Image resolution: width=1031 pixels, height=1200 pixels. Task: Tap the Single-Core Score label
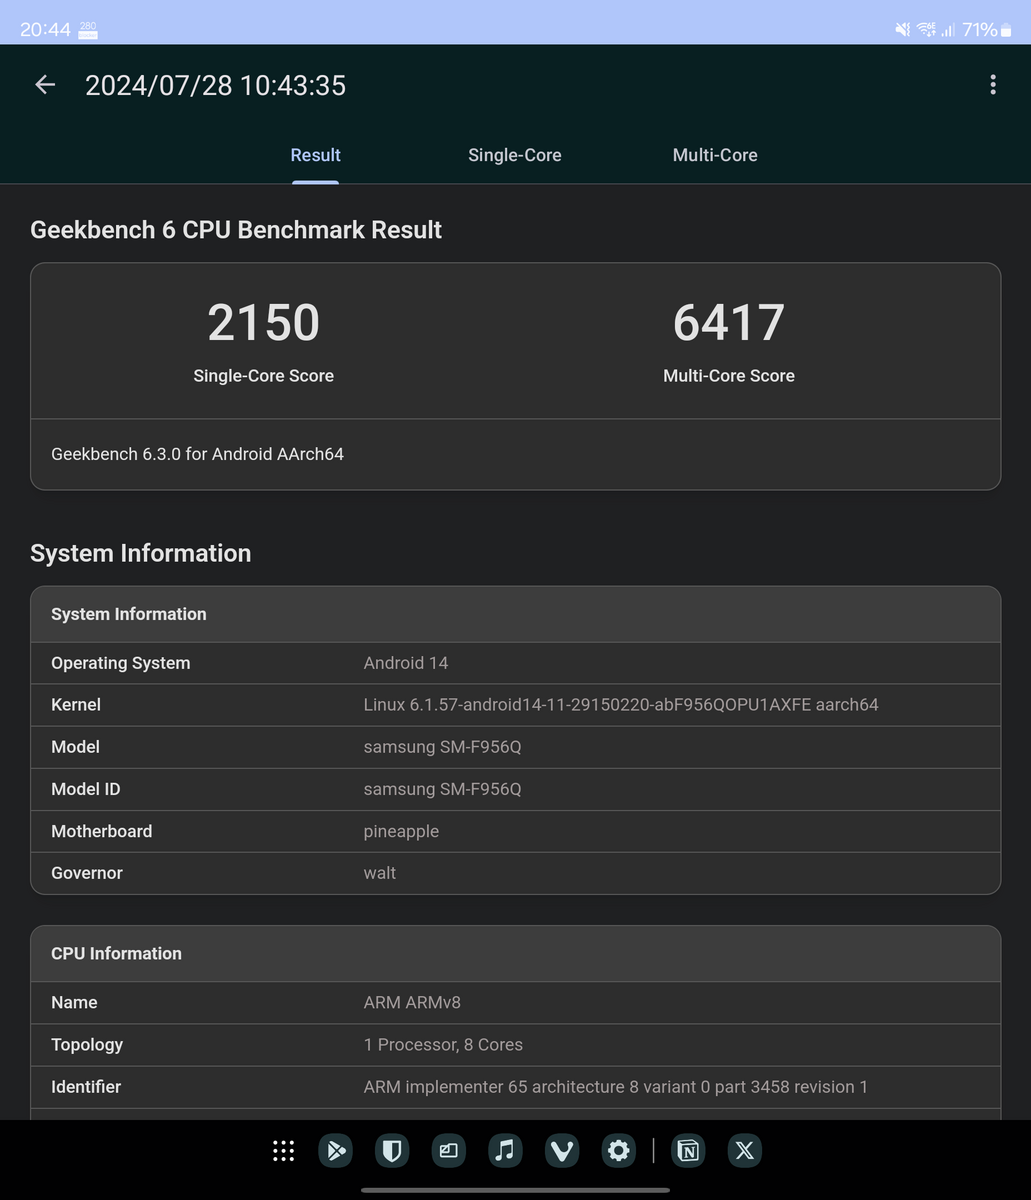pyautogui.click(x=264, y=376)
